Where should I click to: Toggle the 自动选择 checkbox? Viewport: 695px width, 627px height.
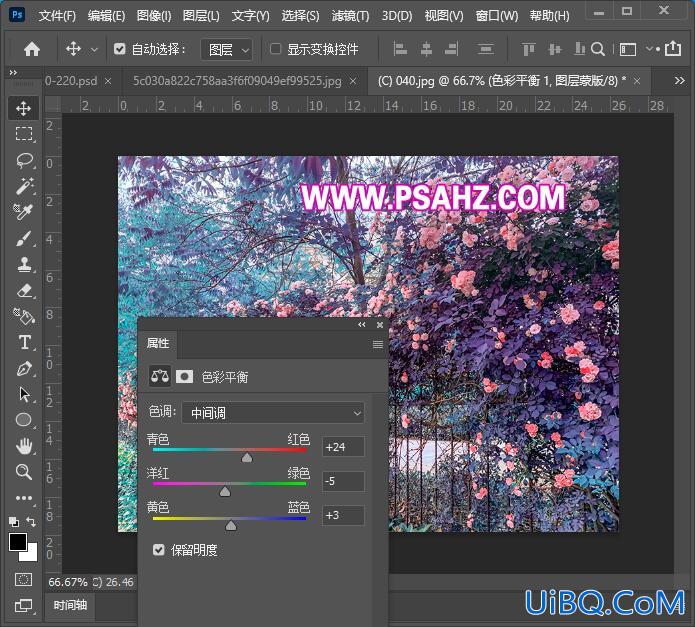pos(119,49)
